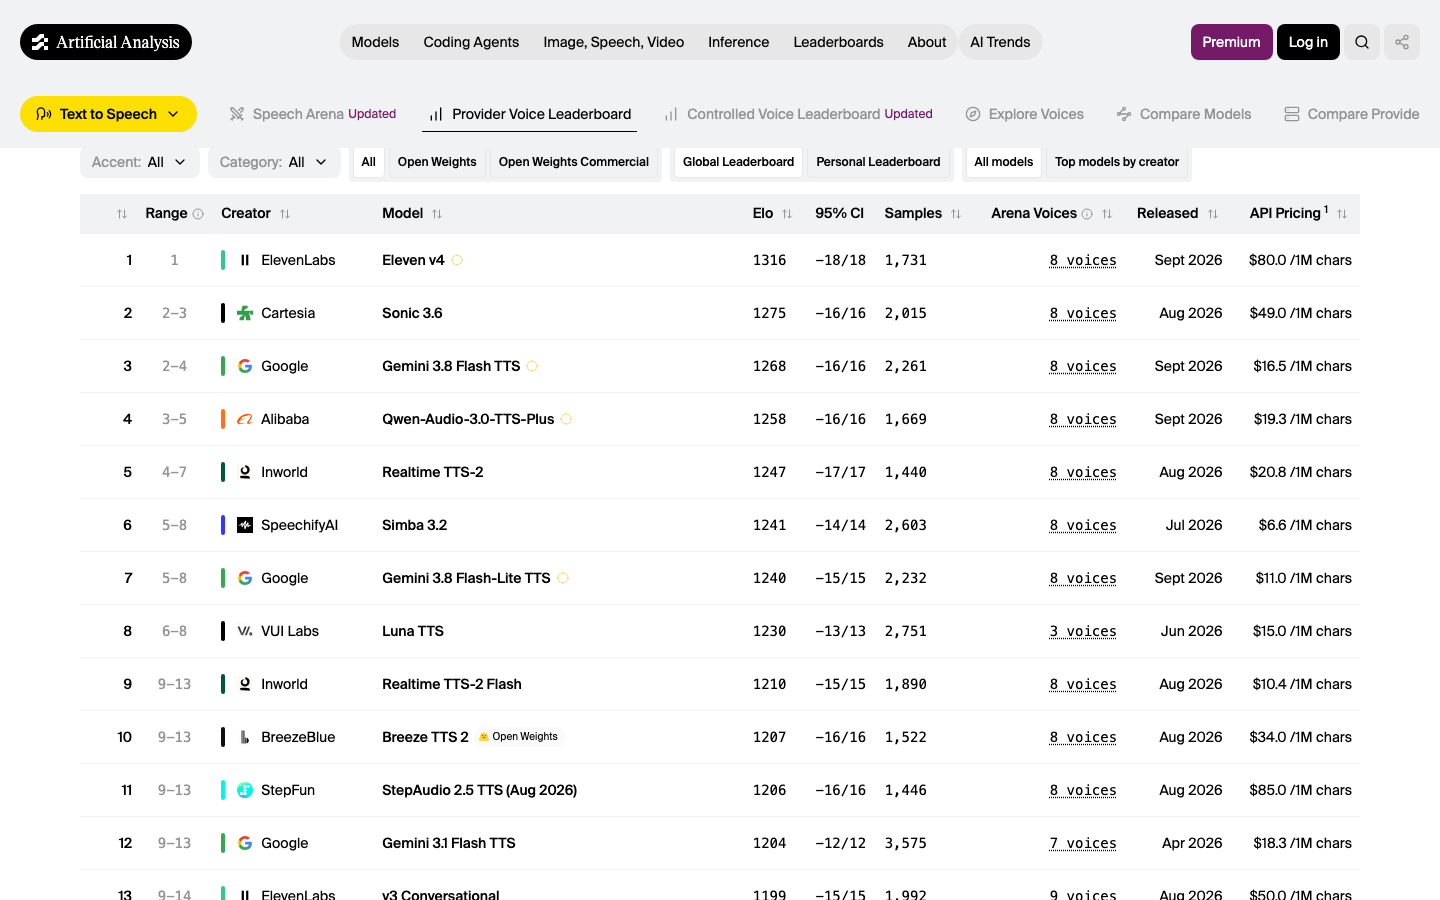
Task: Switch to Speech Arena tab
Action: pyautogui.click(x=313, y=114)
